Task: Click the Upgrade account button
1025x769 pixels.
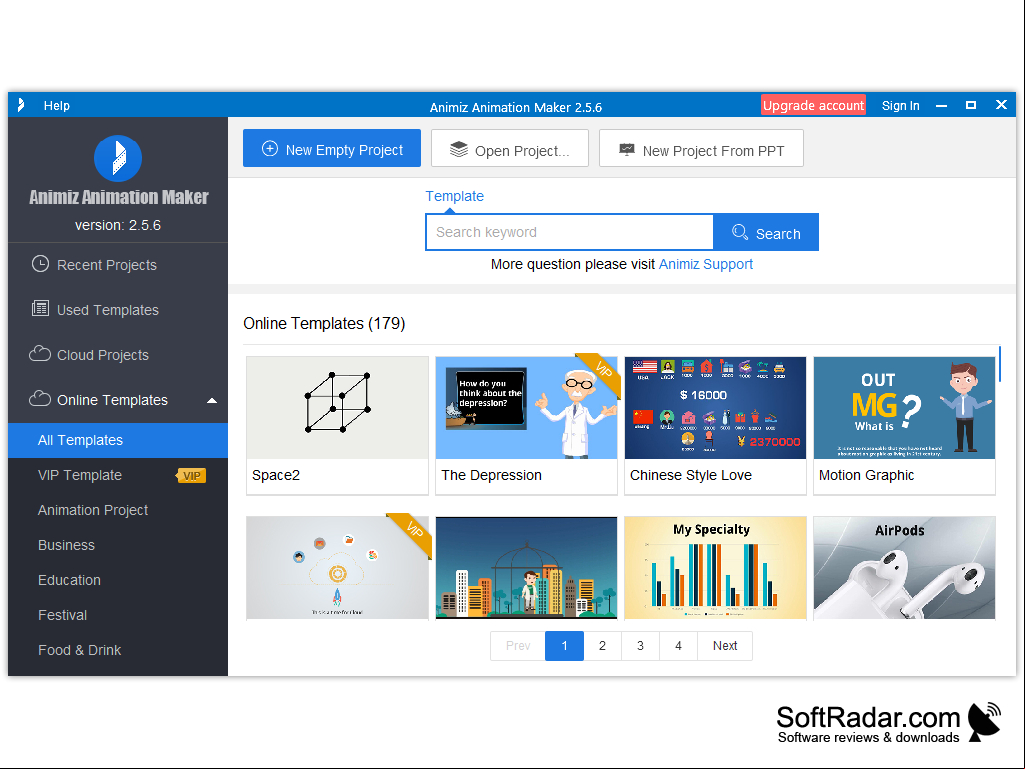Action: (x=813, y=105)
